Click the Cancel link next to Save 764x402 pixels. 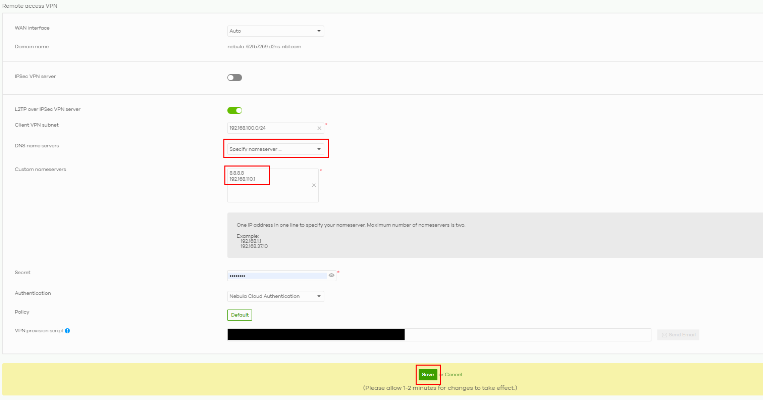(x=452, y=374)
